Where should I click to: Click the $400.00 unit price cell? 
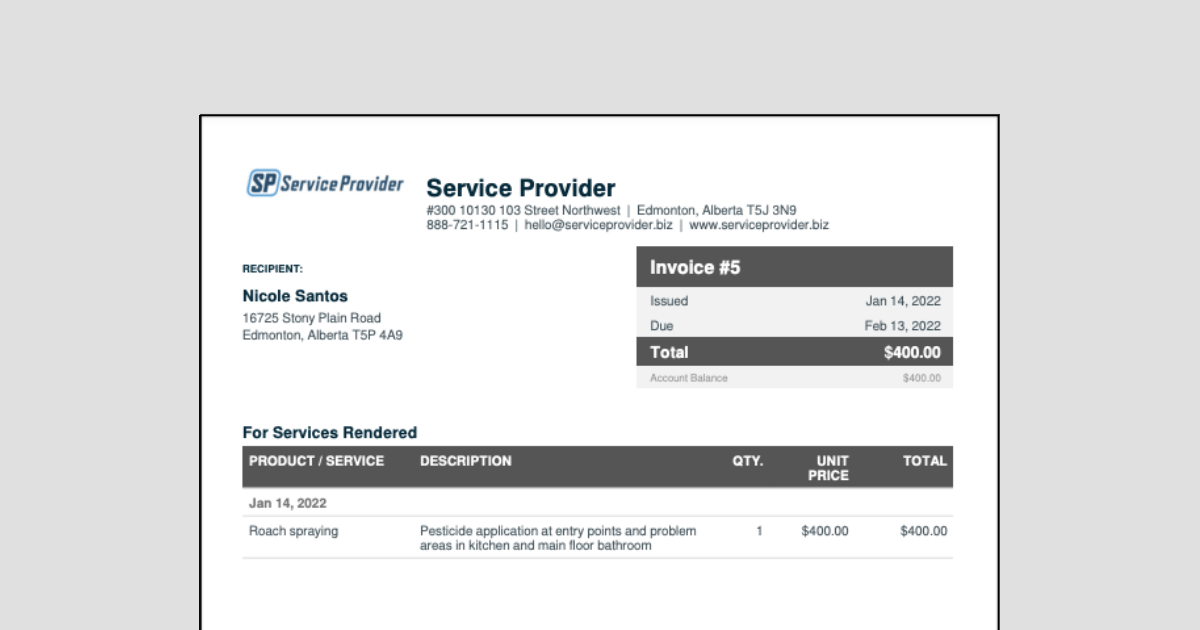pos(825,531)
